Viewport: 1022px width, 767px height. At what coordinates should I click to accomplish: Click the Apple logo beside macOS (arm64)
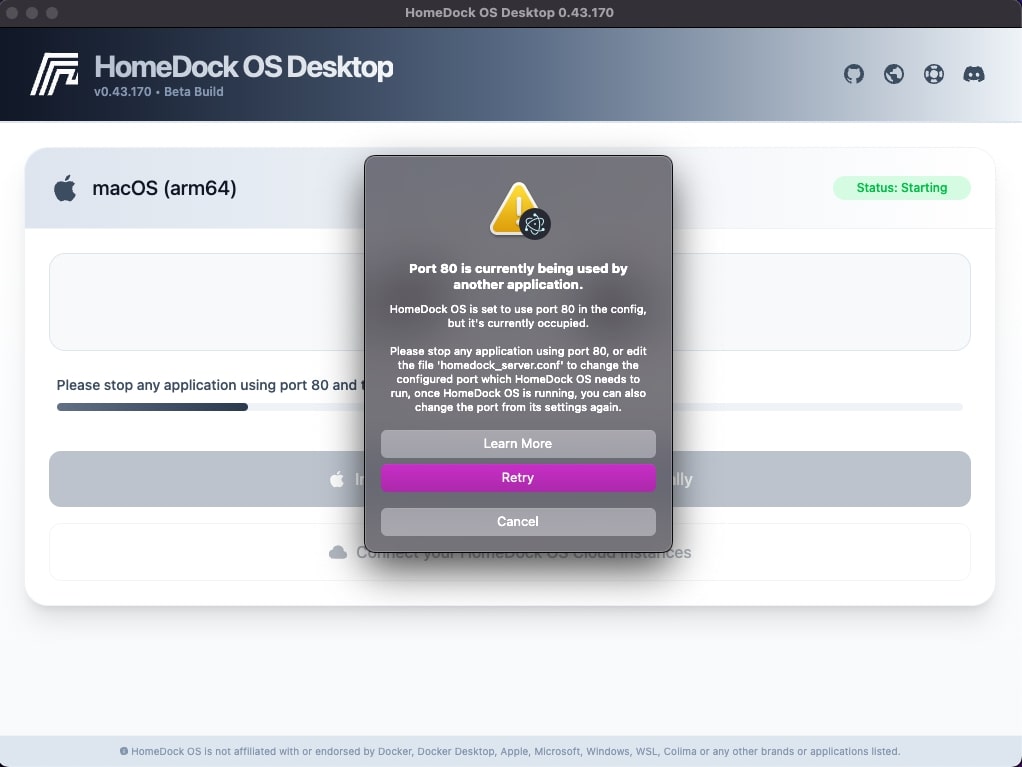tap(65, 188)
